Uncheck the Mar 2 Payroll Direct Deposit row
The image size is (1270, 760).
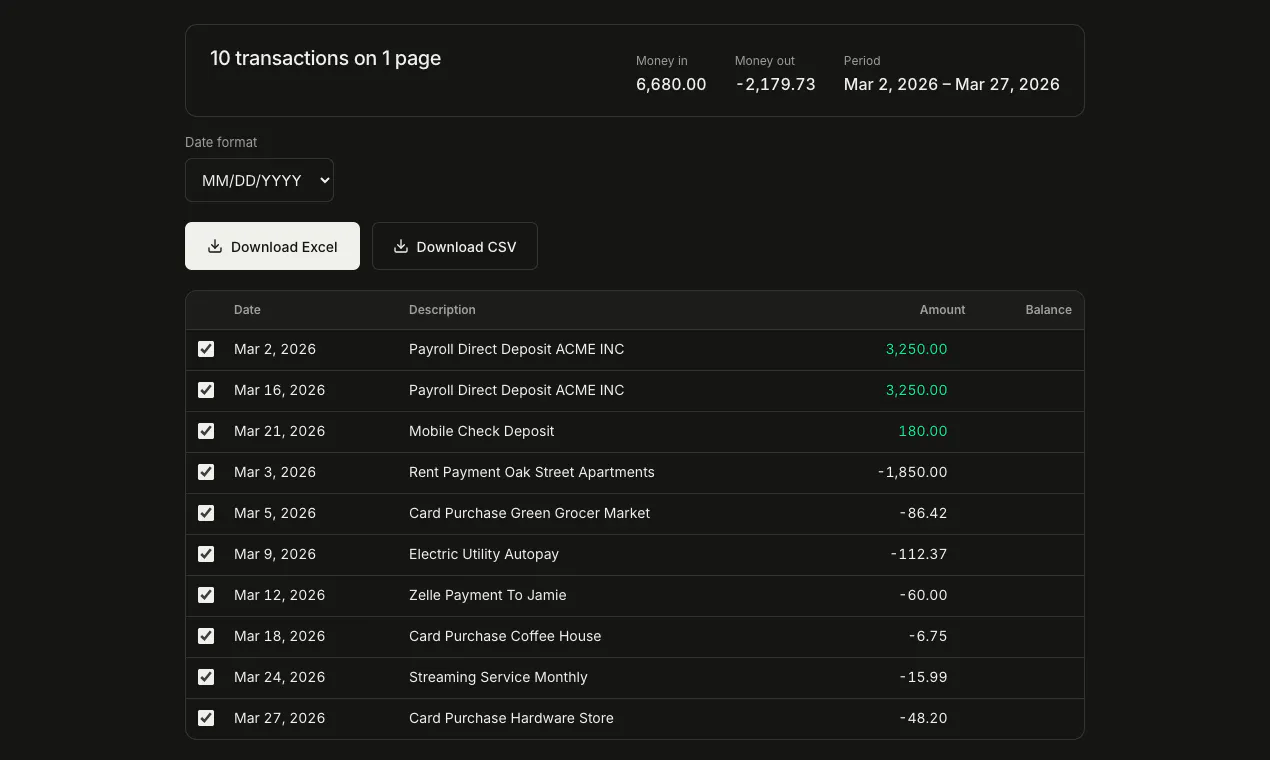point(206,349)
